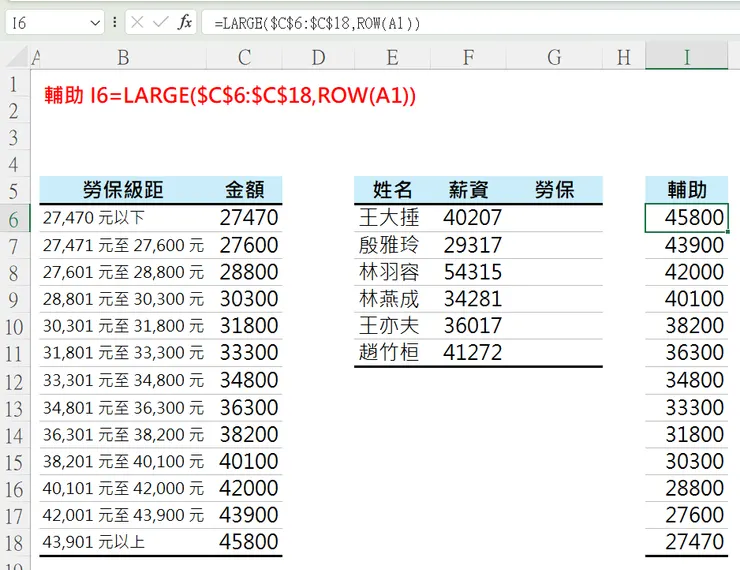Select cell '36,301 元至 38,200 元'

coord(123,435)
